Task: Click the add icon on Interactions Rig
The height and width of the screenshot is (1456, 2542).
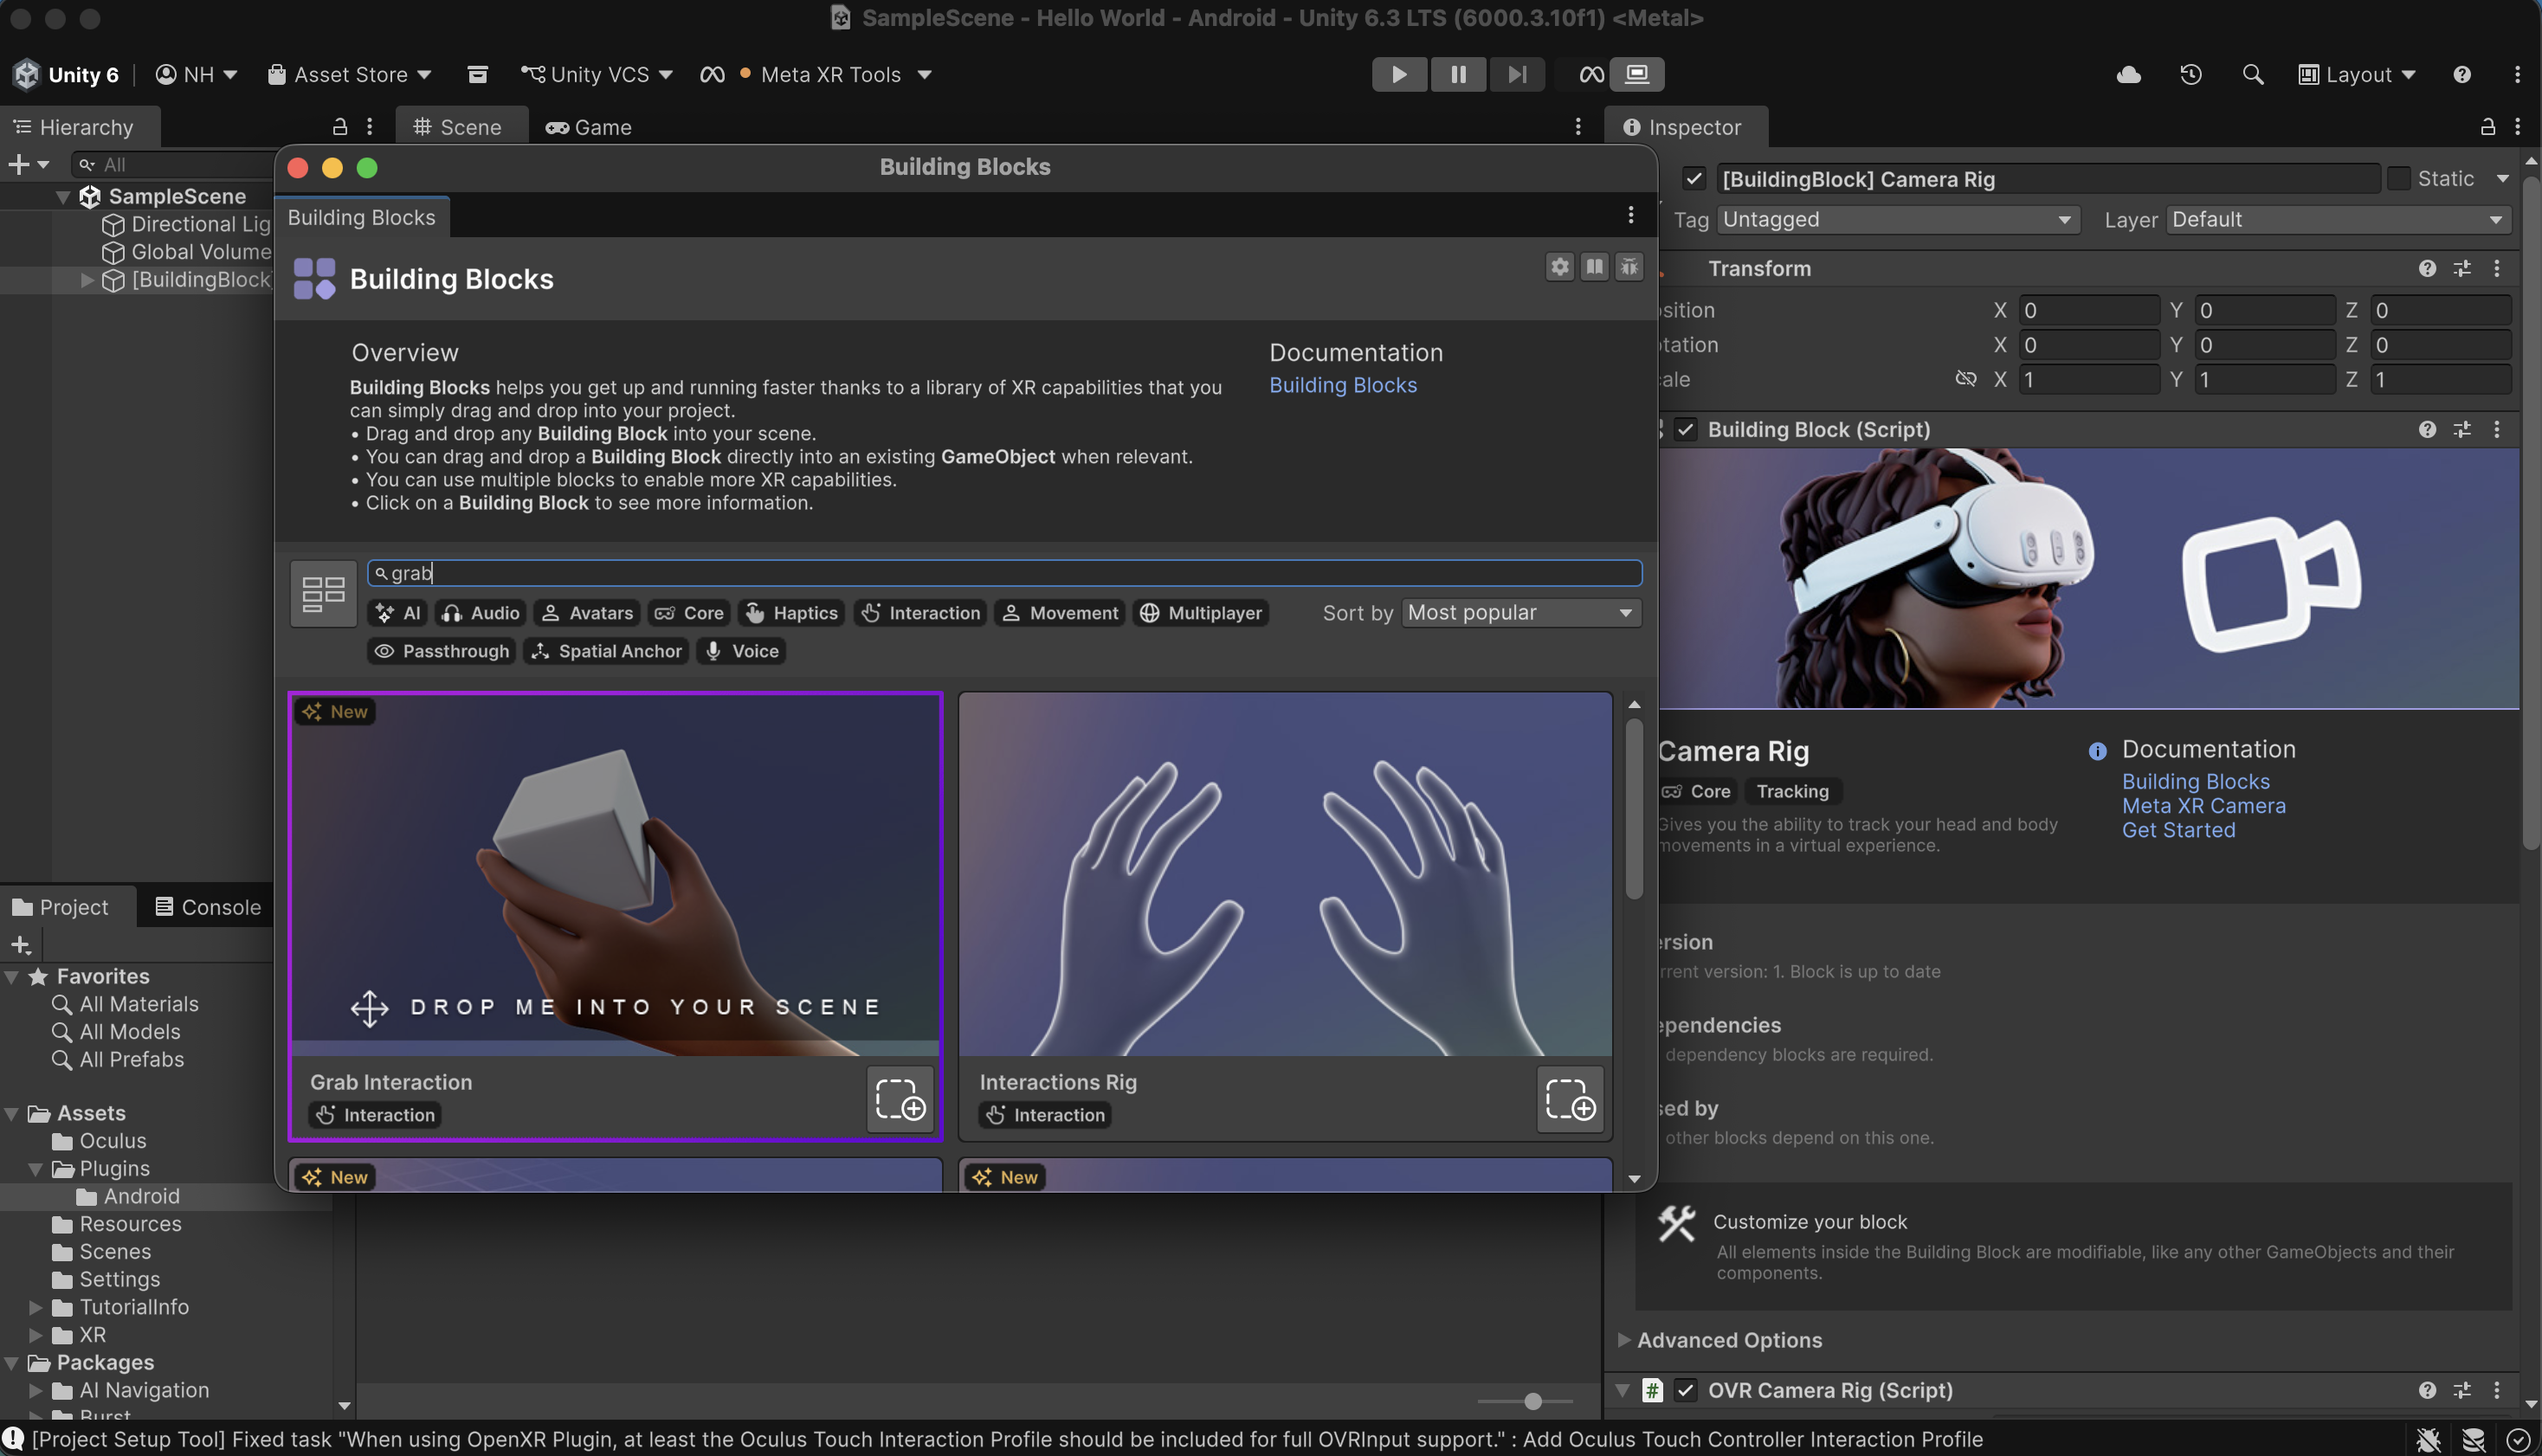Action: [1570, 1099]
